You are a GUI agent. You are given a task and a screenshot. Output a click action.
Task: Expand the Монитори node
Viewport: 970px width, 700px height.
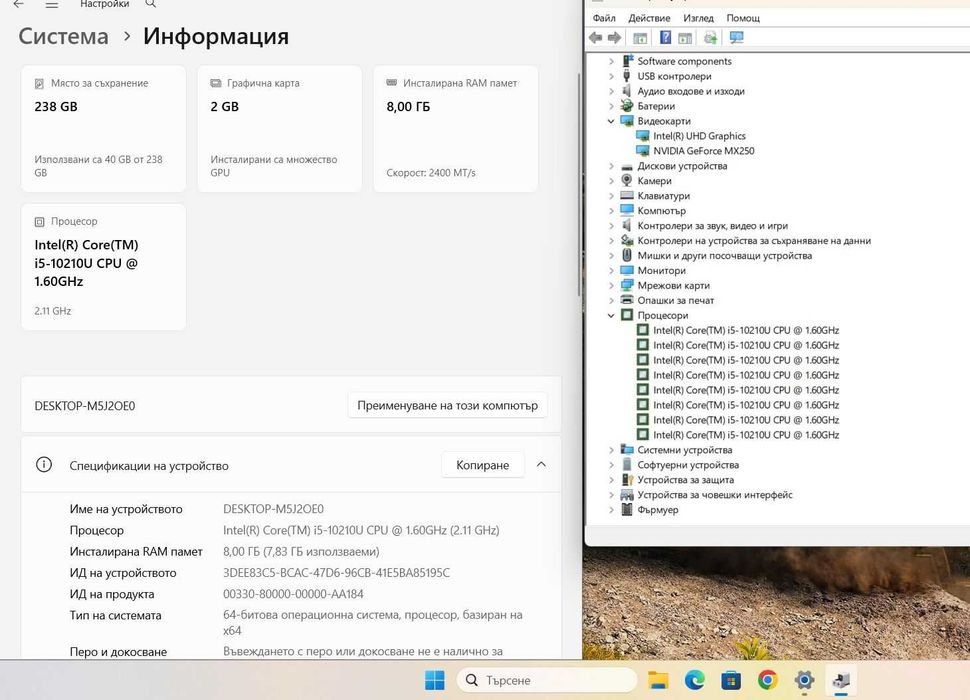(611, 270)
